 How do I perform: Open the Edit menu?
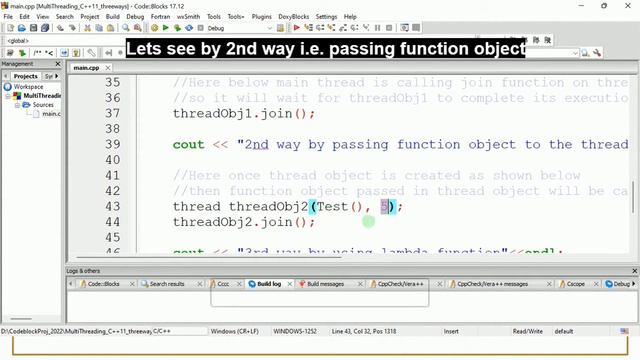tap(24, 16)
